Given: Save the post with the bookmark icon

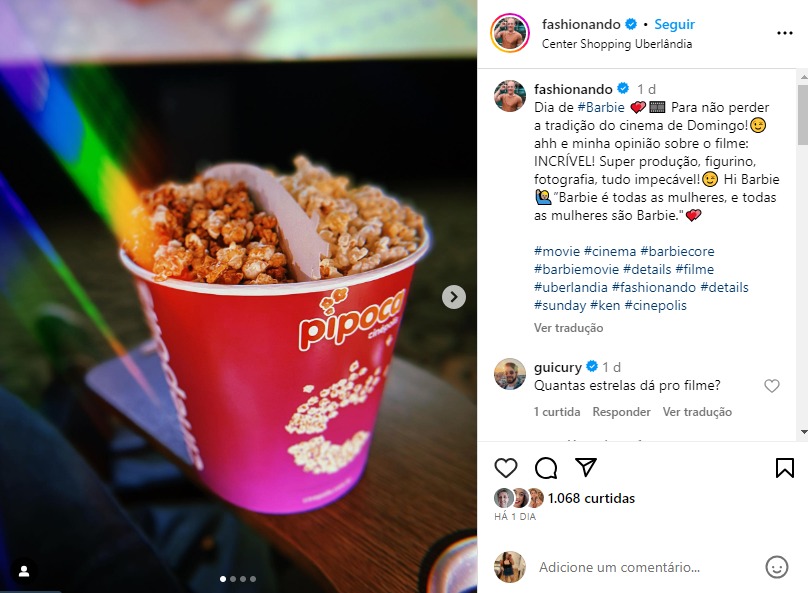Looking at the screenshot, I should [x=784, y=468].
